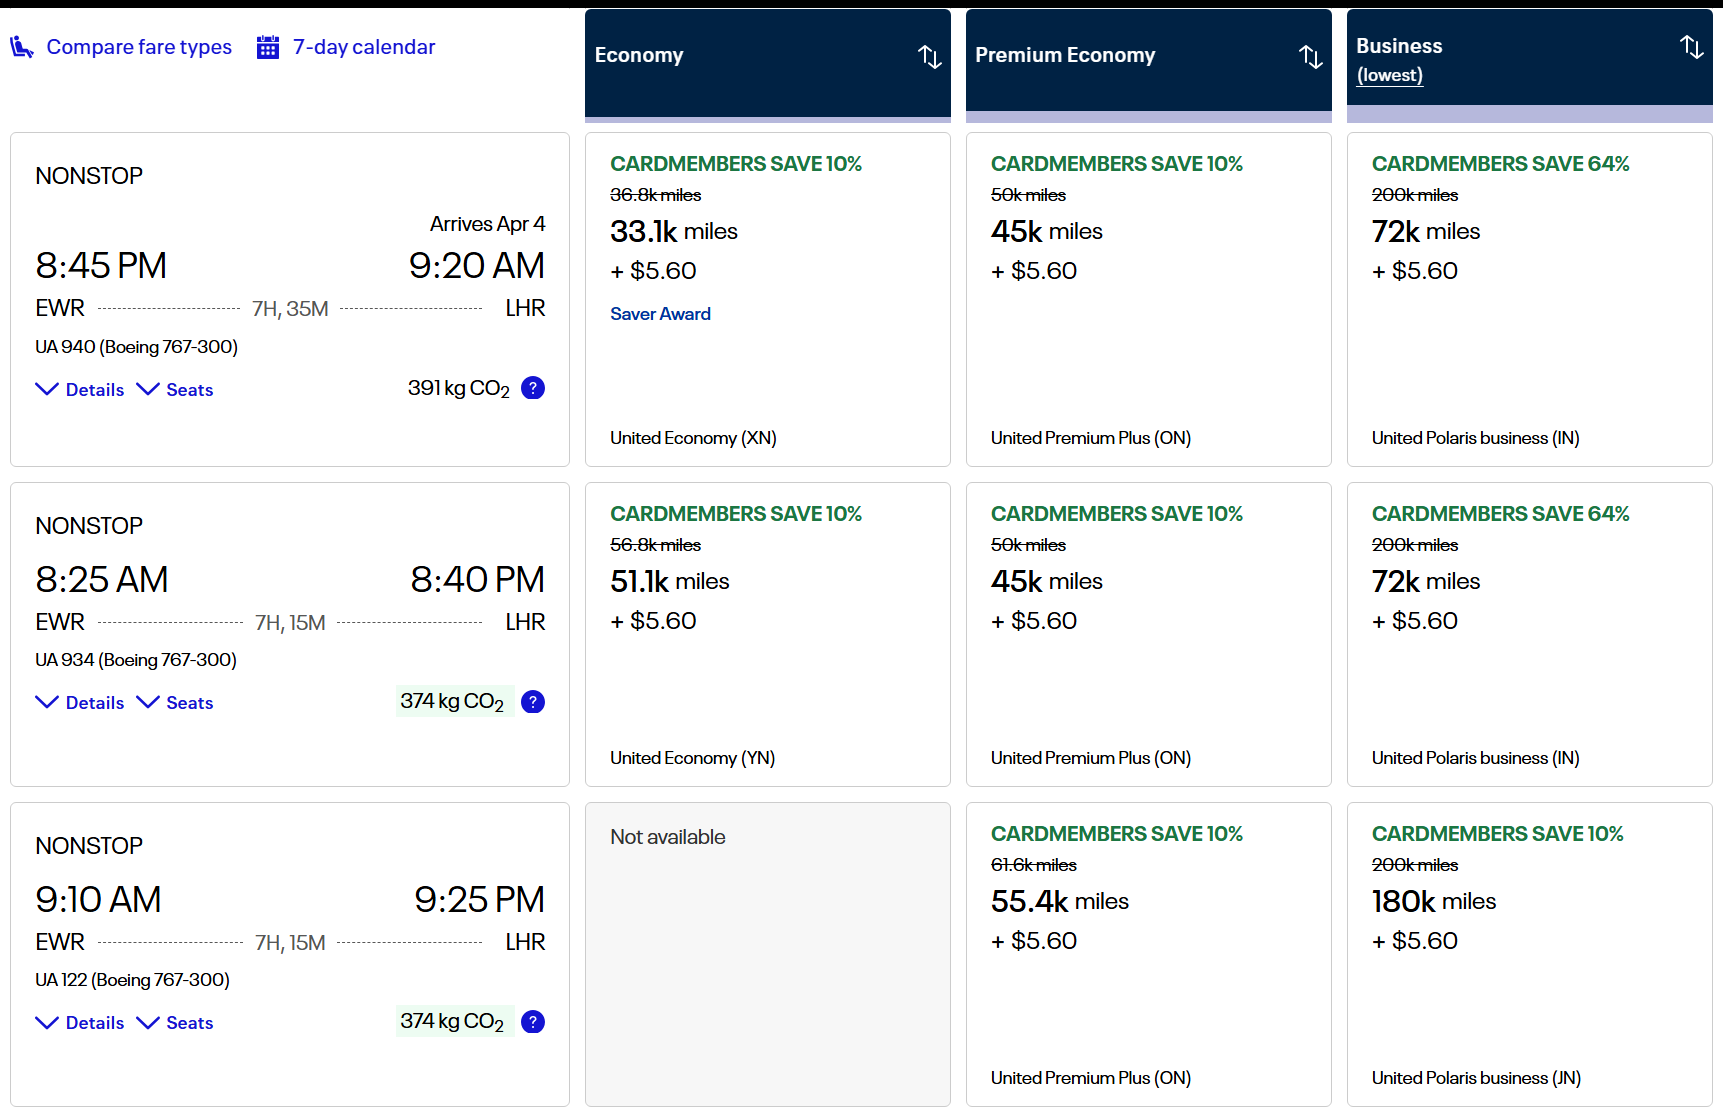Click the seat icon beside Compare fare types

22,47
